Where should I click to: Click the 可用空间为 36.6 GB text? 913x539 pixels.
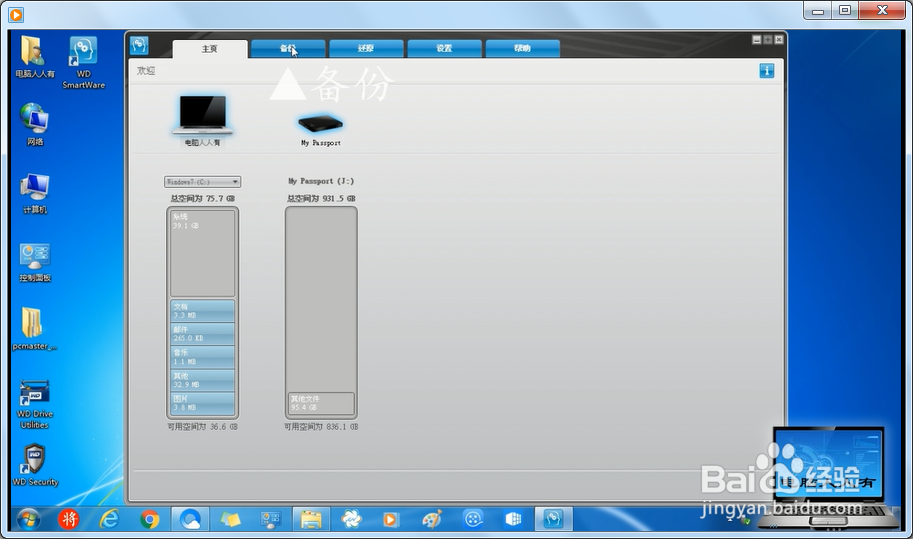202,427
